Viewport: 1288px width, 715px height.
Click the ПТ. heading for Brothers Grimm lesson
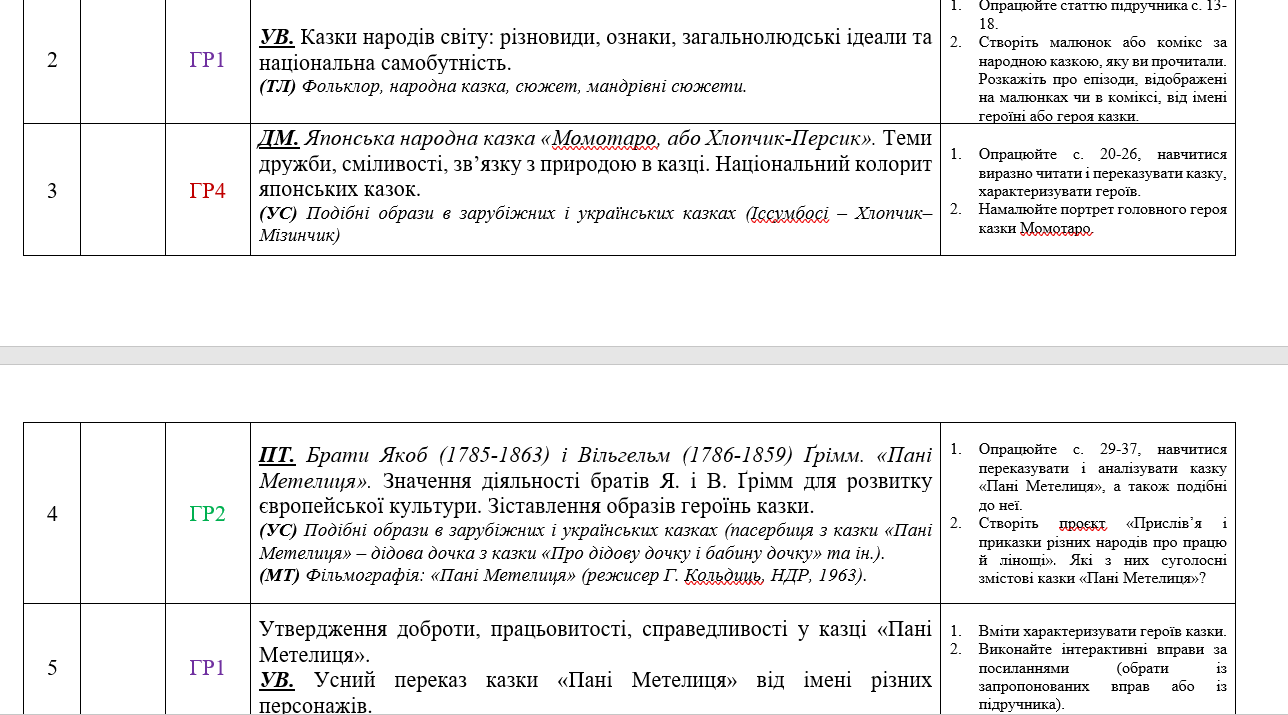tap(277, 455)
